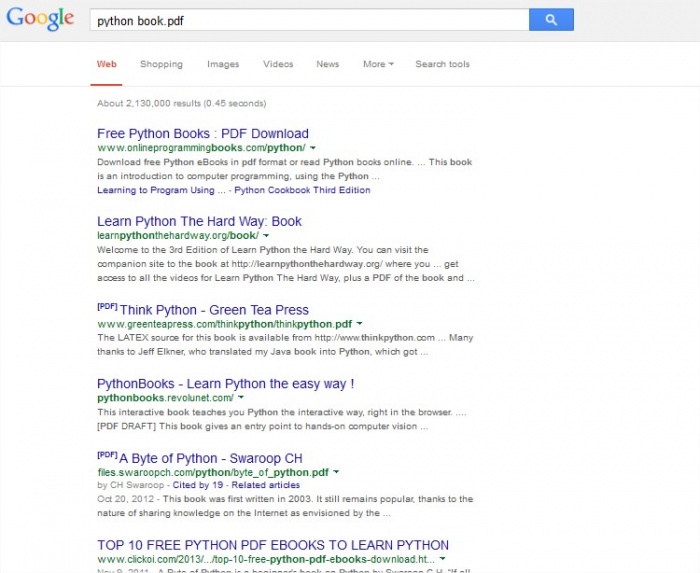Click the PDF tag before A Byte of Python
The image size is (700, 573).
[107, 455]
